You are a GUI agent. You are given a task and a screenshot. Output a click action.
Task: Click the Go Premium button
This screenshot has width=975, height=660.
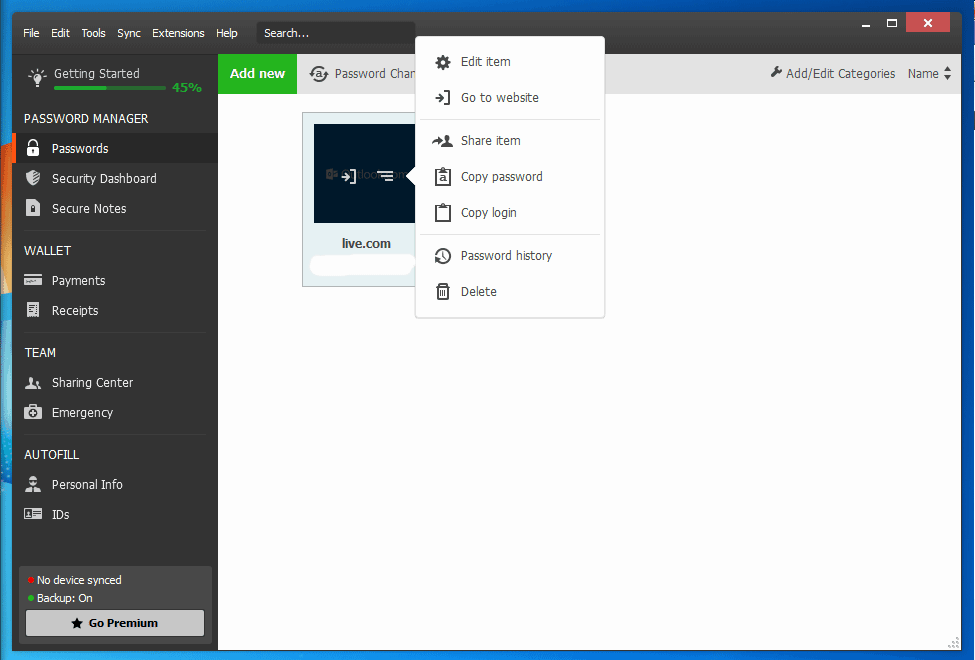[115, 623]
